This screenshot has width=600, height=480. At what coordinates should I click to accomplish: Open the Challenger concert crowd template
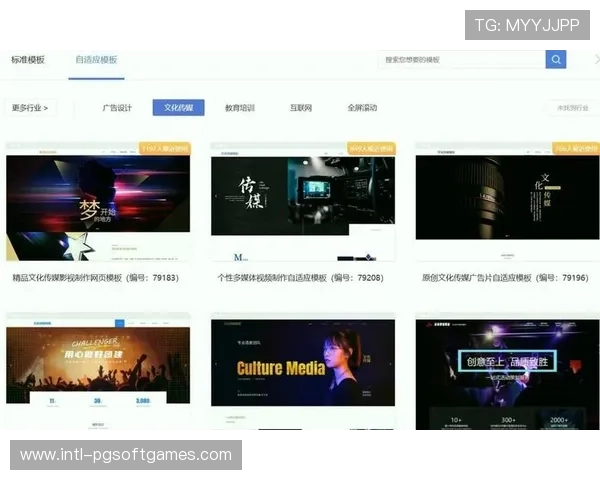[97, 372]
